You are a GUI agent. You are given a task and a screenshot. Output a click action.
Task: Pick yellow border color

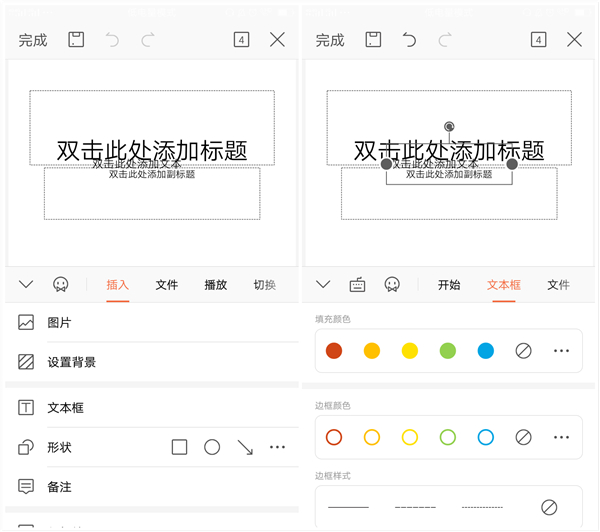tap(409, 437)
